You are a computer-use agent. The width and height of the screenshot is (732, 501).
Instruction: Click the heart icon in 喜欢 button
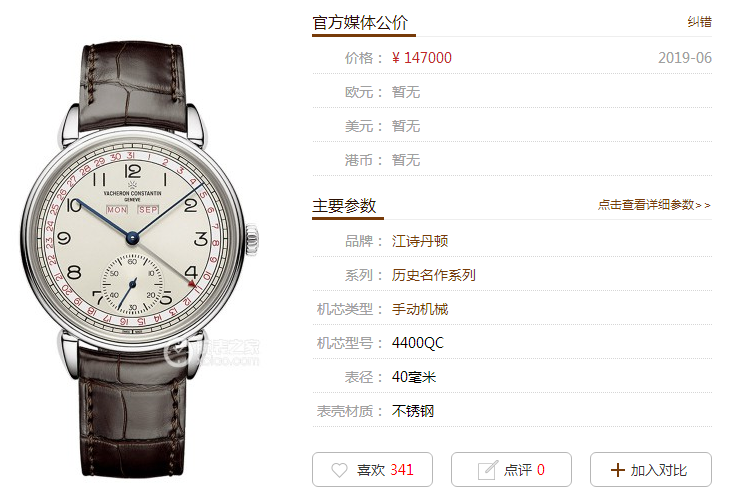click(x=339, y=470)
